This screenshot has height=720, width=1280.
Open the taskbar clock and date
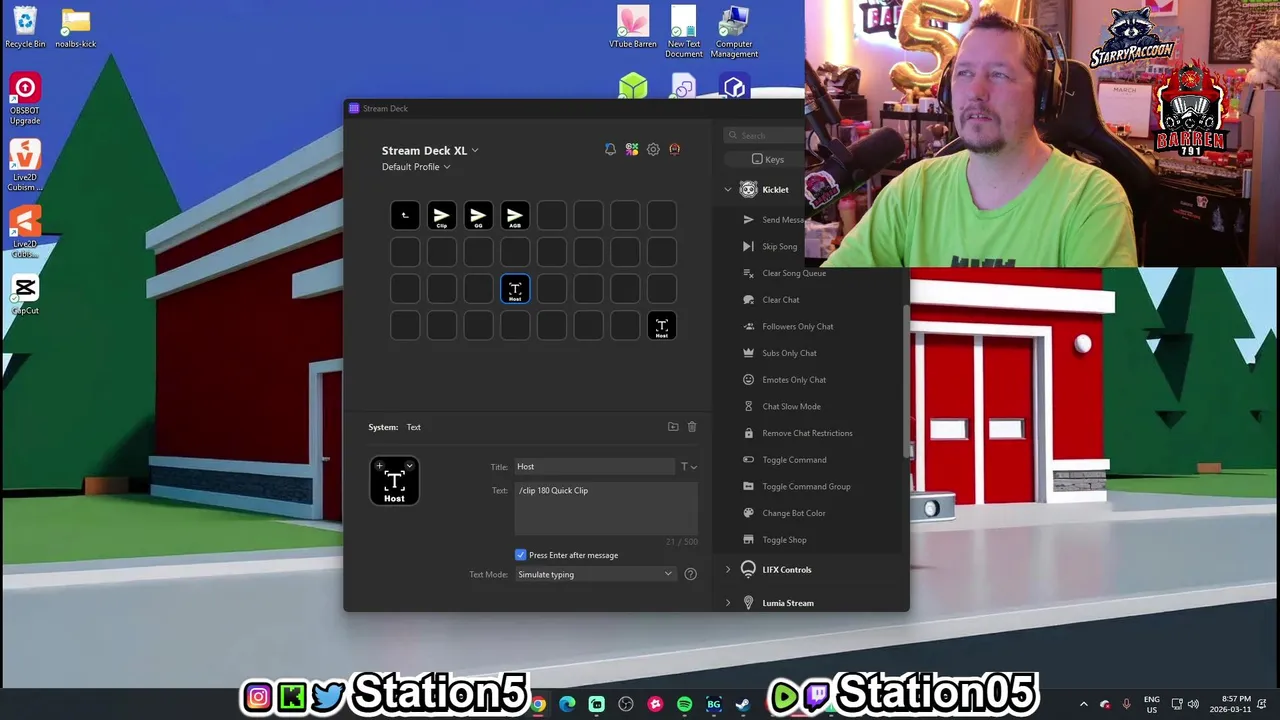coord(1231,704)
